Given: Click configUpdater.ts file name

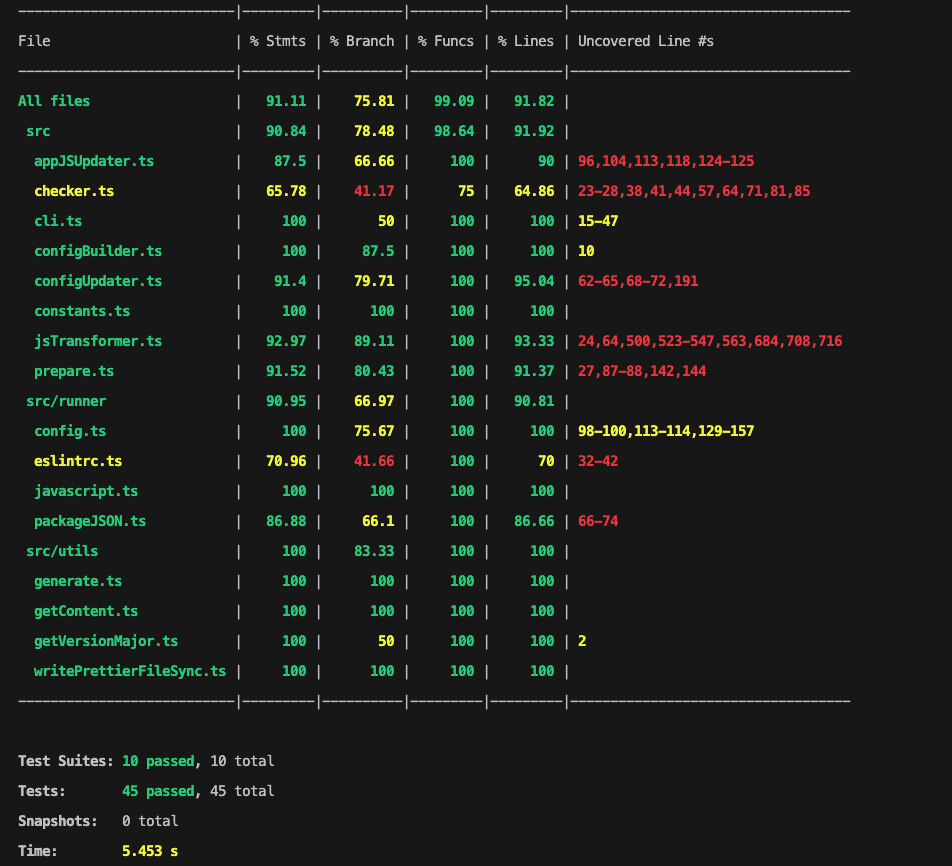Looking at the screenshot, I should point(98,281).
